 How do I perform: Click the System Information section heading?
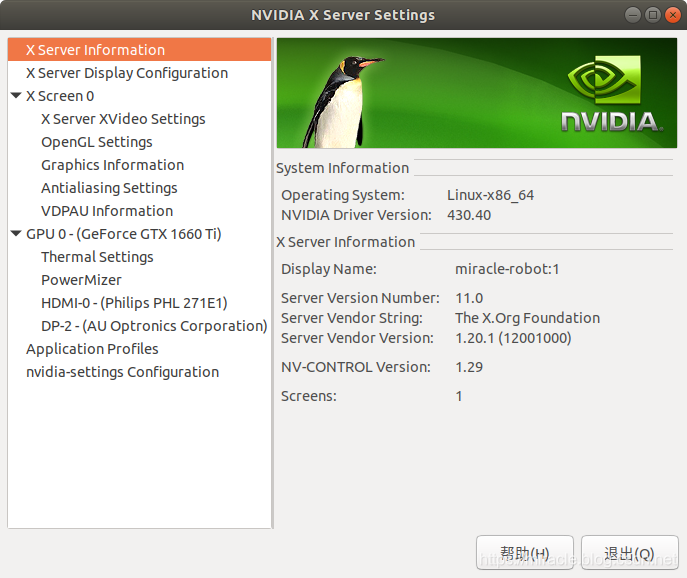coord(342,168)
